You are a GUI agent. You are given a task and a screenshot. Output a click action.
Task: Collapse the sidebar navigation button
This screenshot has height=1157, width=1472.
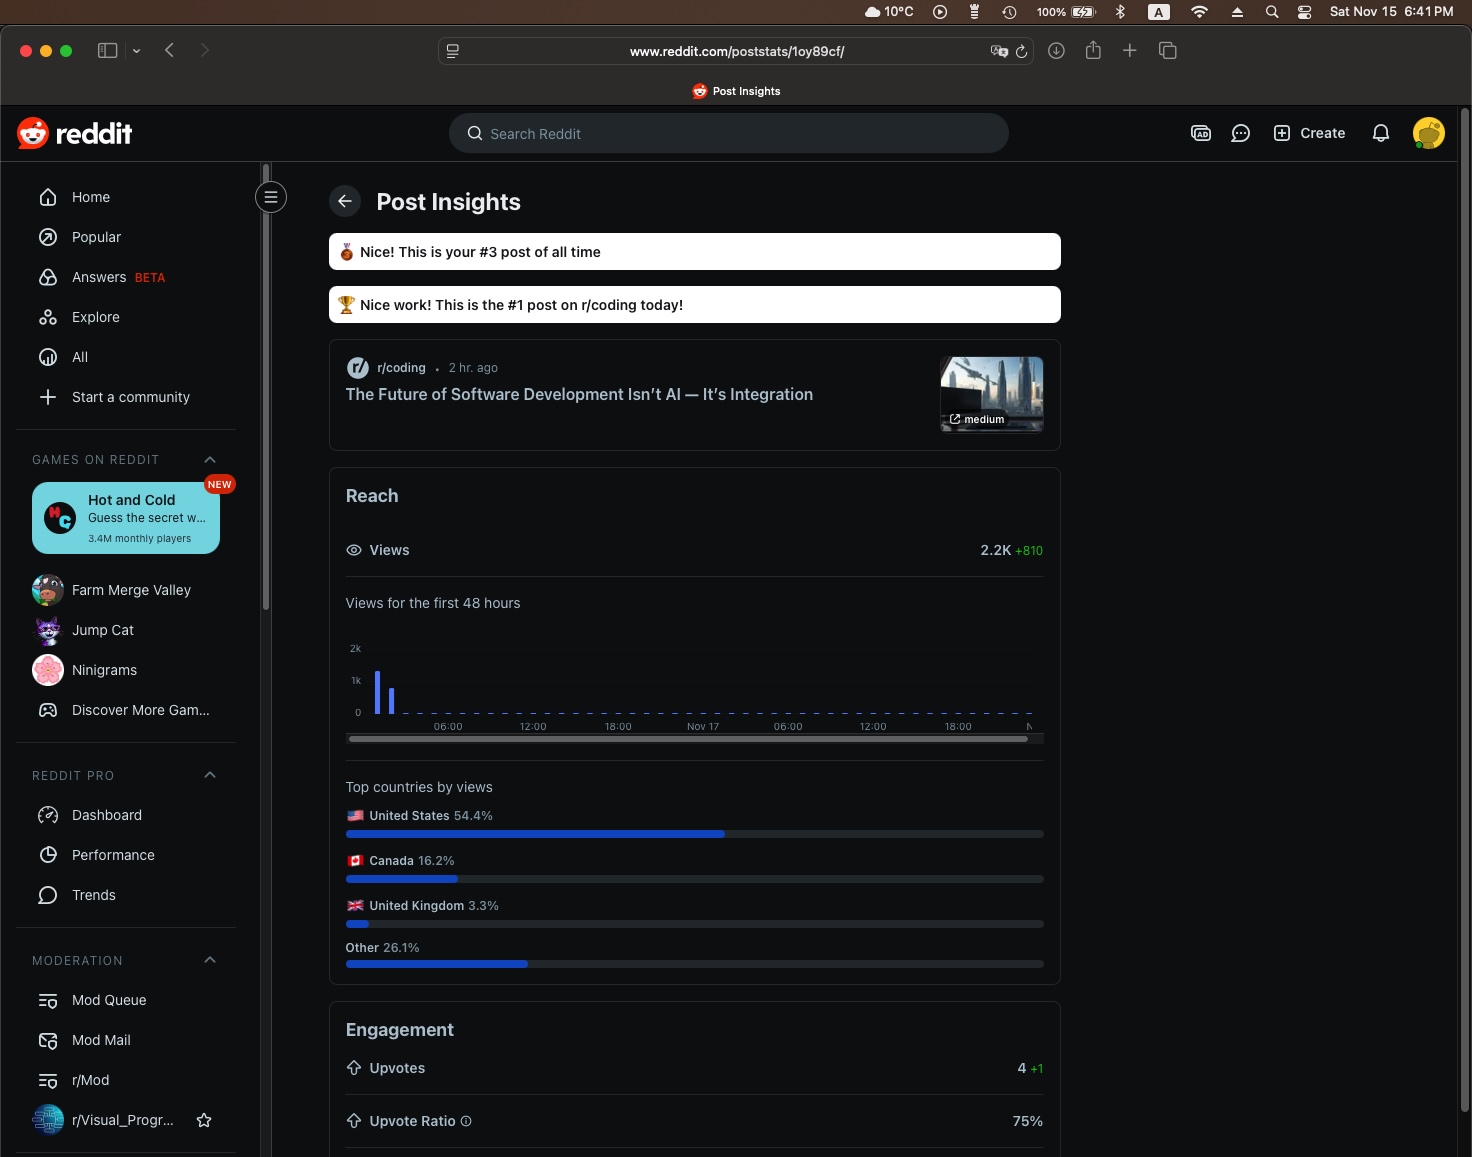click(x=271, y=197)
